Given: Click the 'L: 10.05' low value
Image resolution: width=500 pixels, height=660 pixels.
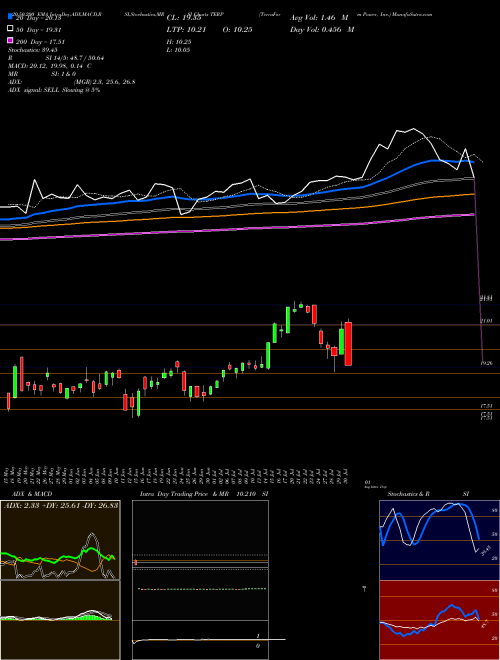Looking at the screenshot, I should pos(179,50).
